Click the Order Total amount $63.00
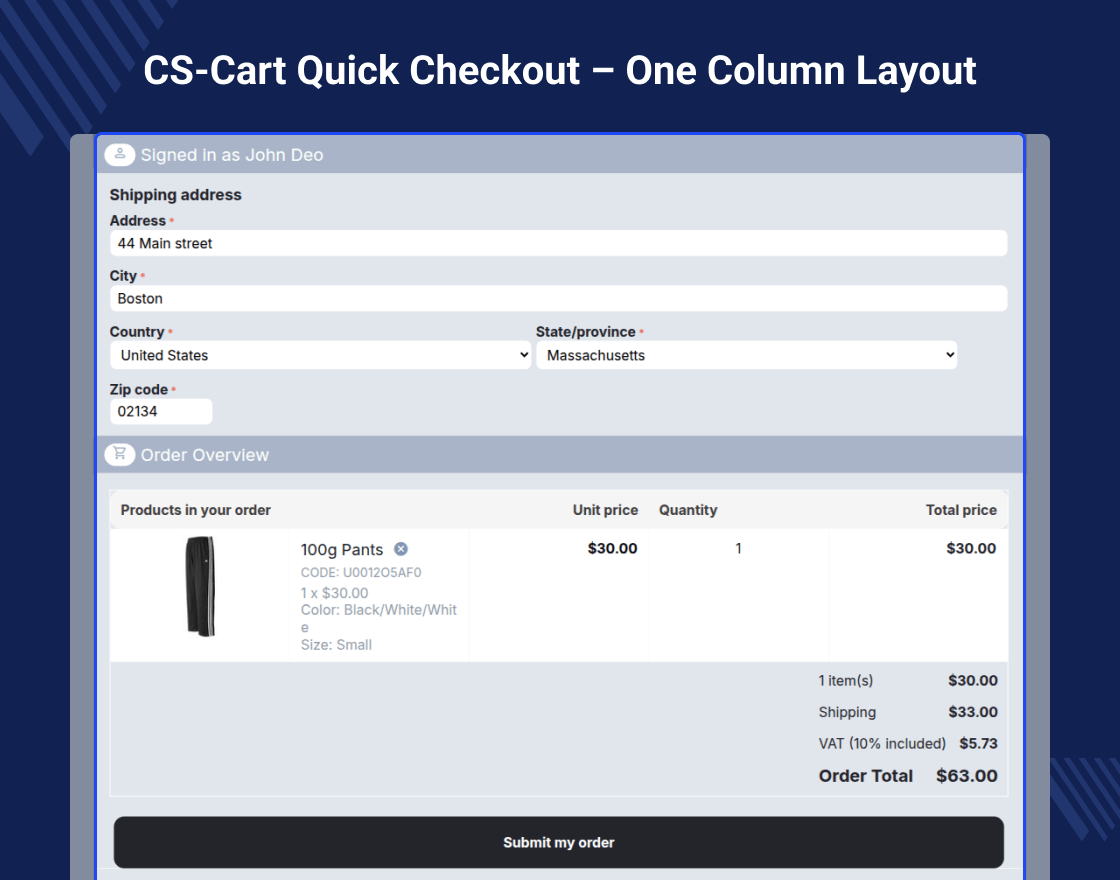 pyautogui.click(x=966, y=776)
